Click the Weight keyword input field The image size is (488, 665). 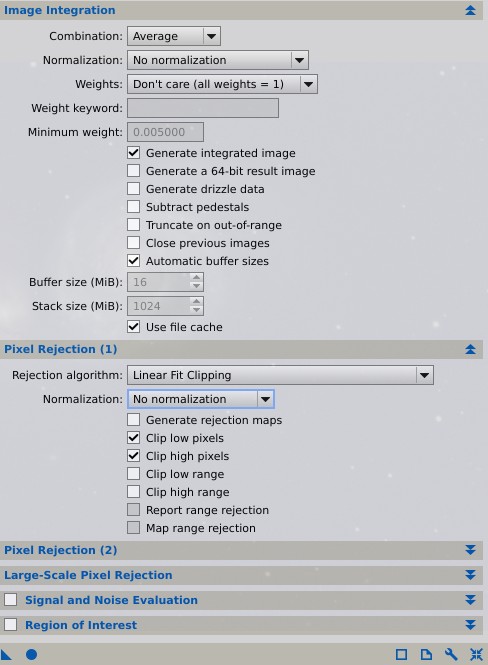click(x=203, y=108)
